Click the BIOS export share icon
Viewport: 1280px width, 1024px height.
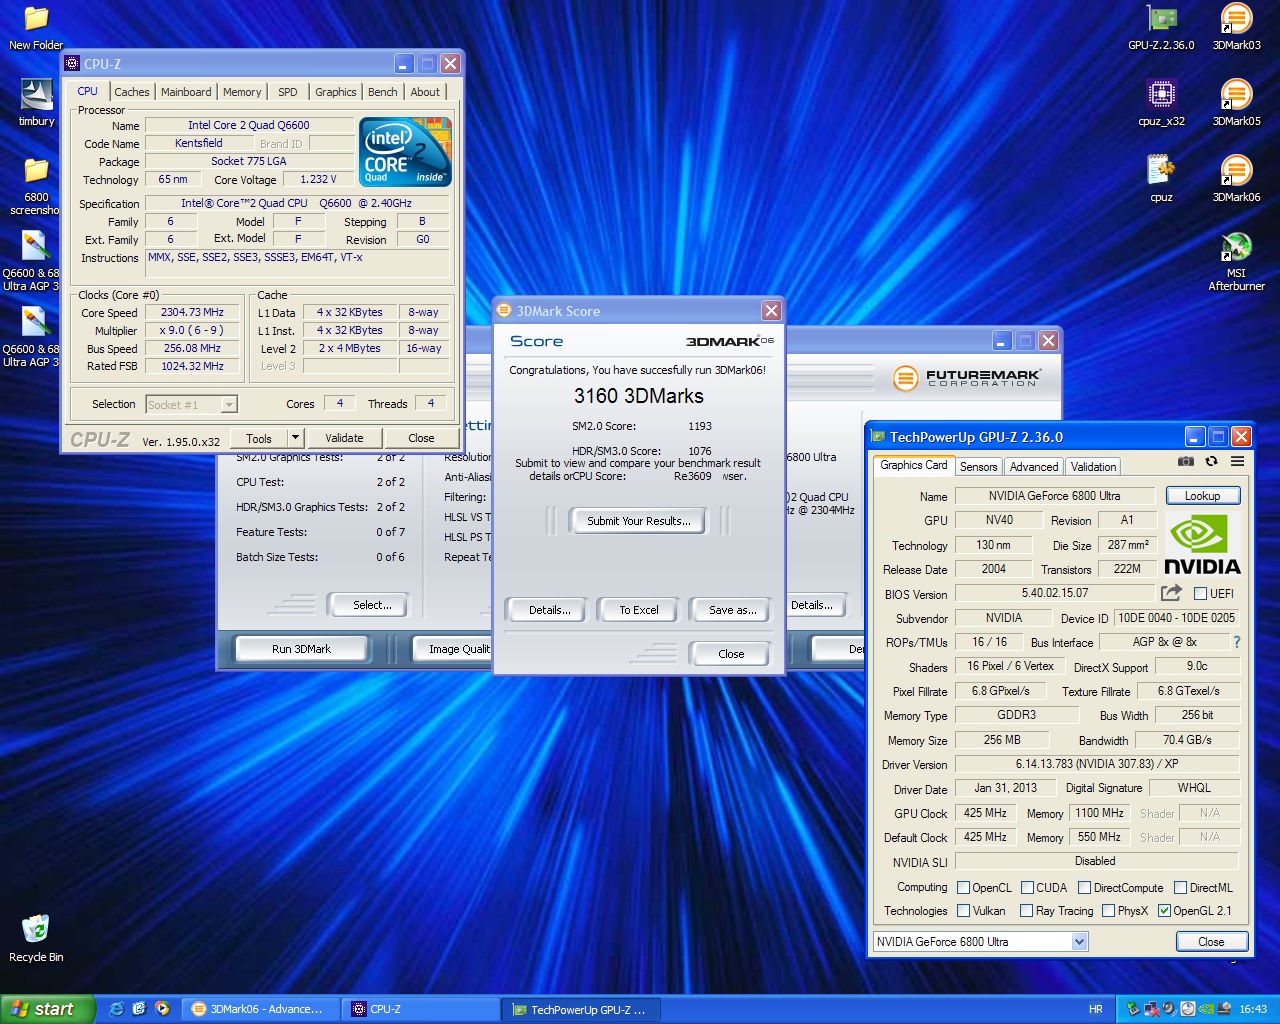[x=1171, y=593]
